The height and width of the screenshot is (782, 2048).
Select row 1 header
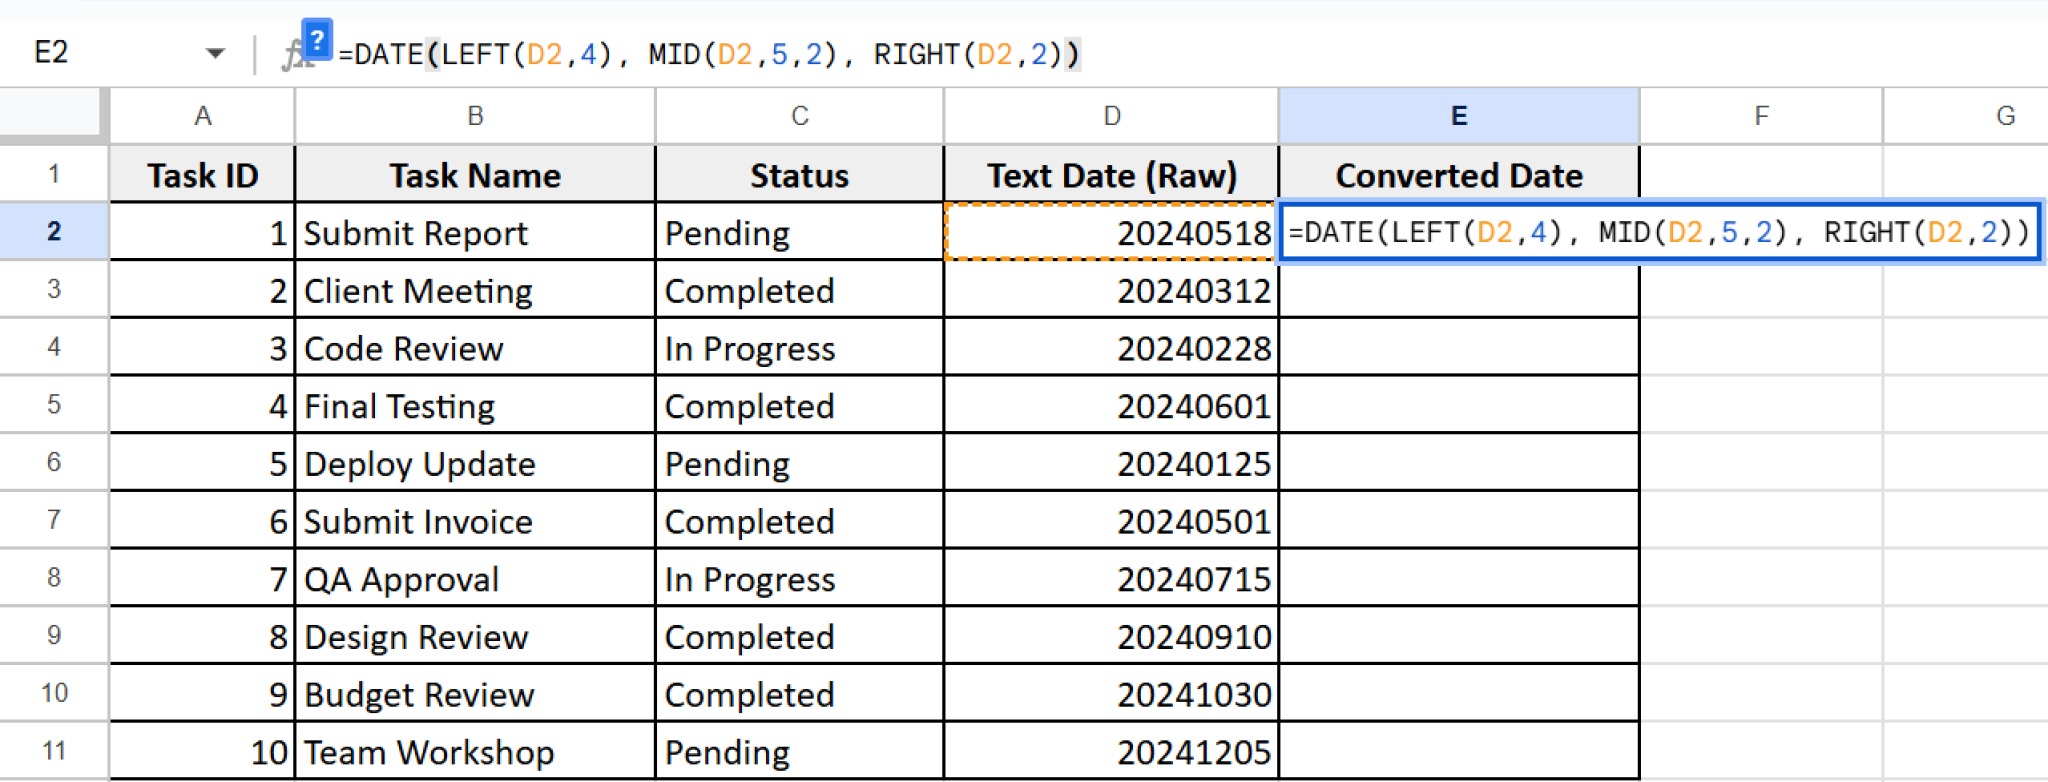(x=53, y=174)
